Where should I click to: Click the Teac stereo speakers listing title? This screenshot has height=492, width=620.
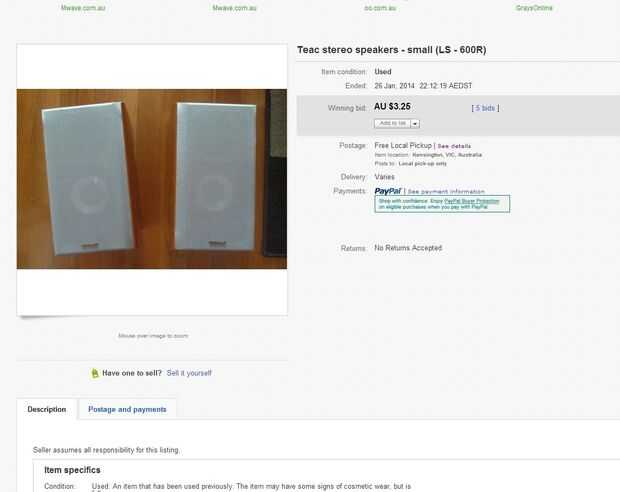pyautogui.click(x=391, y=50)
